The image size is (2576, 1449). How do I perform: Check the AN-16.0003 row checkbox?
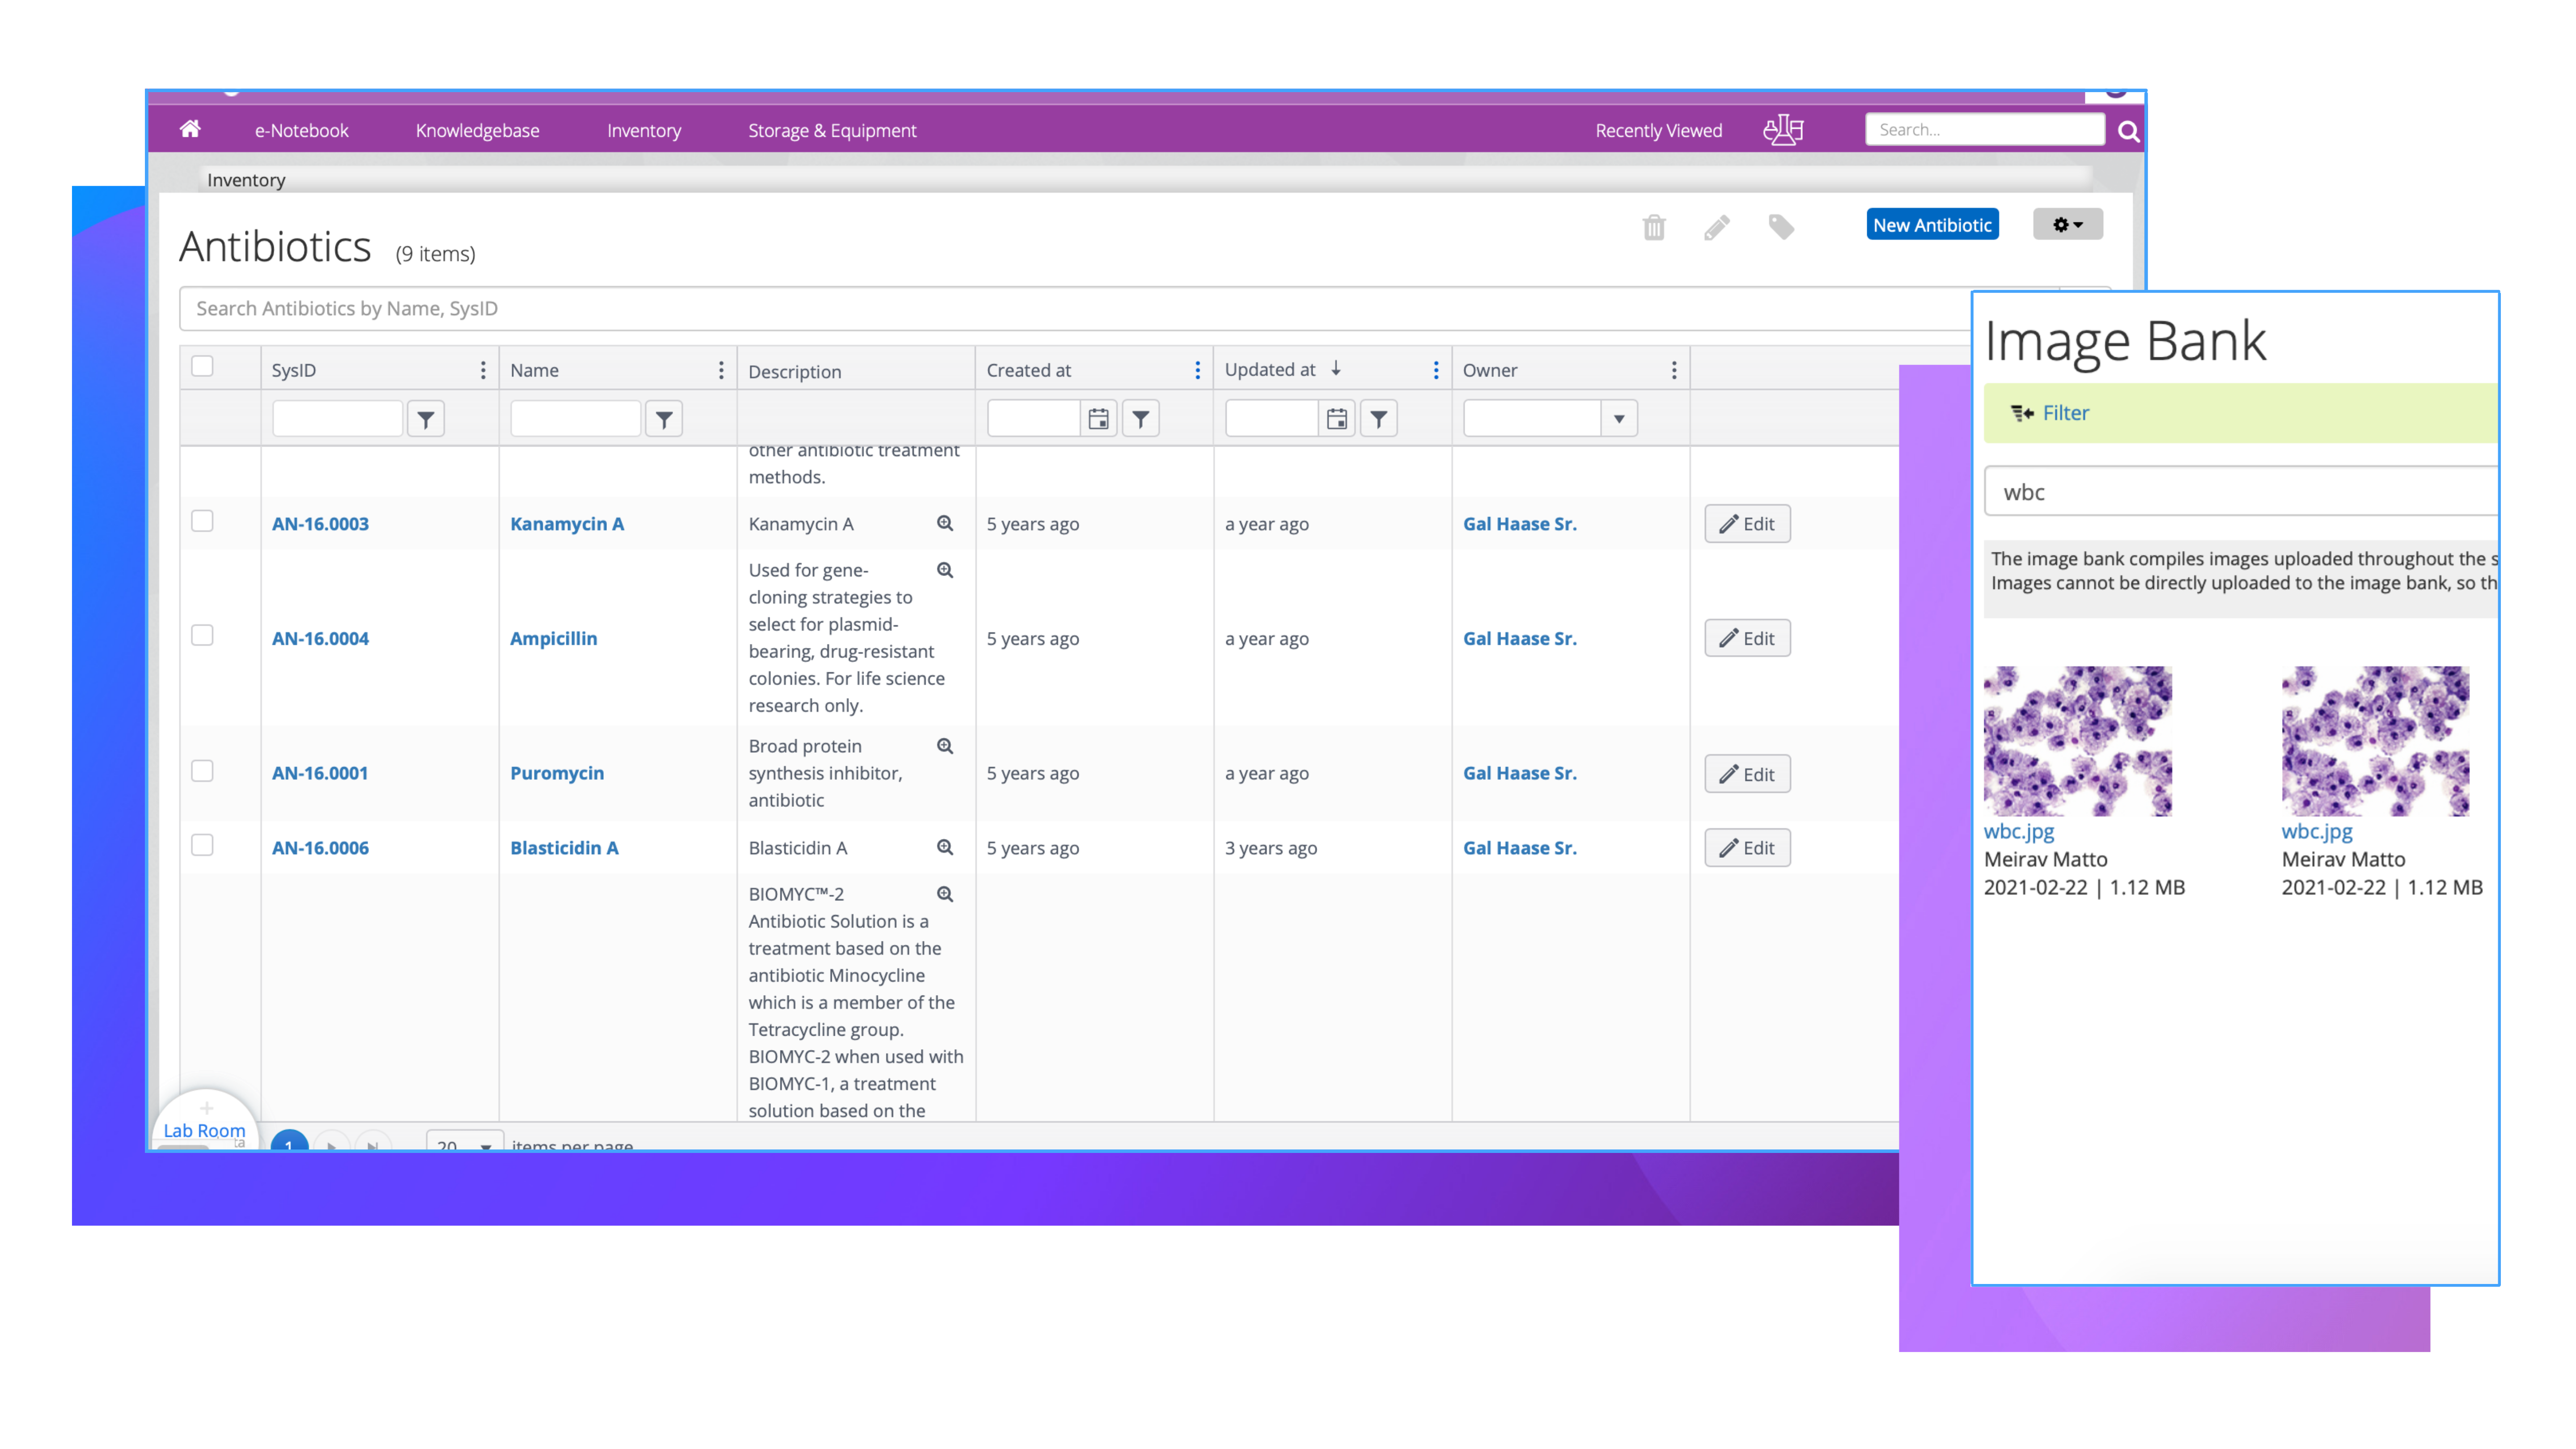(202, 521)
